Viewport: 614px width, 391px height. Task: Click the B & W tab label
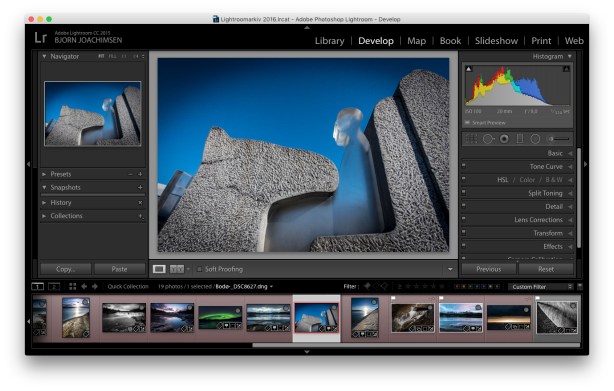click(x=554, y=180)
